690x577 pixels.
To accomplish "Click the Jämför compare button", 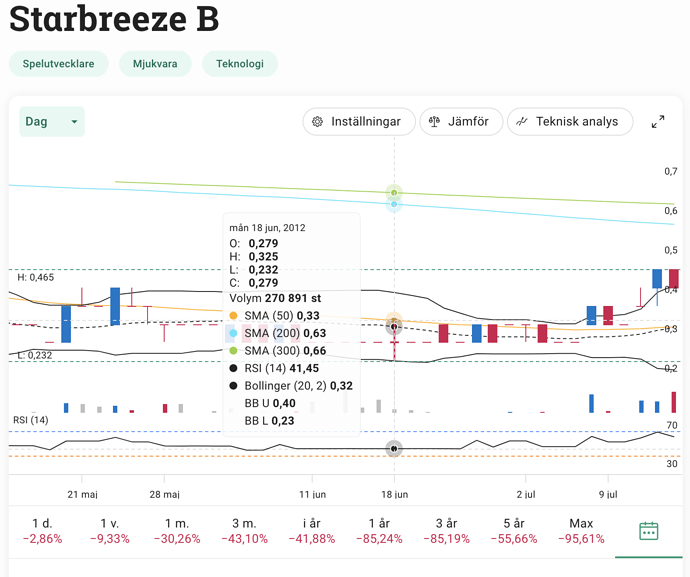I will coord(461,121).
